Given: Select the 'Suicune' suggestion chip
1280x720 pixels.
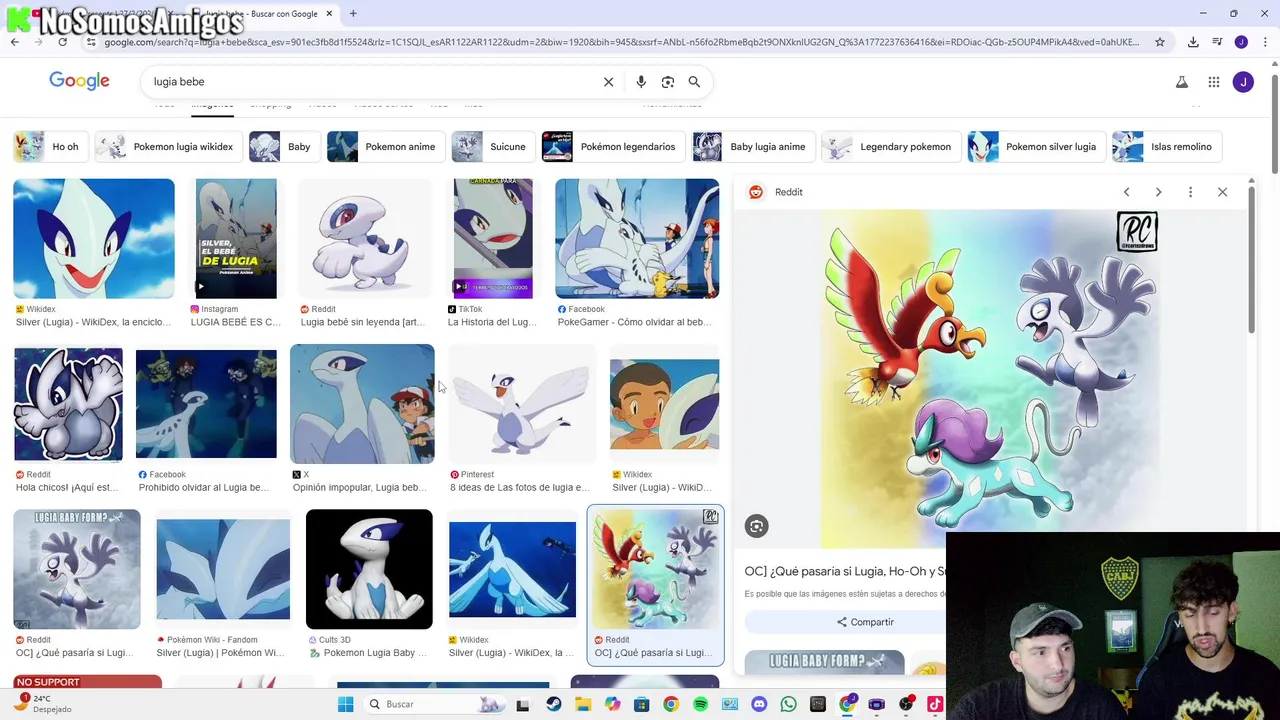Looking at the screenshot, I should coord(492,147).
